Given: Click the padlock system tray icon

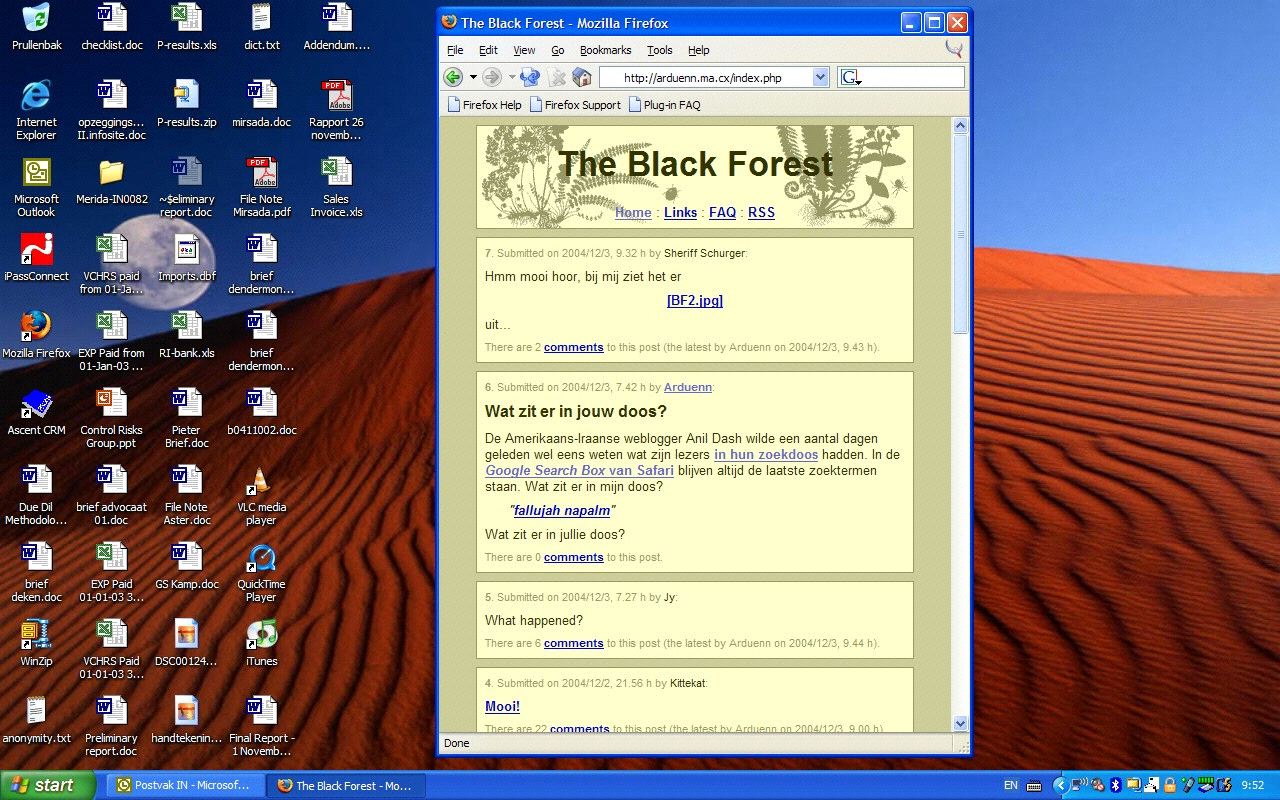Looking at the screenshot, I should [x=1169, y=785].
